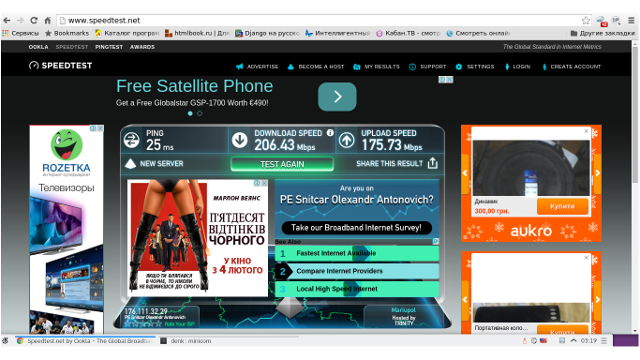
Task: Go back with browser back arrow
Action: coord(7,20)
